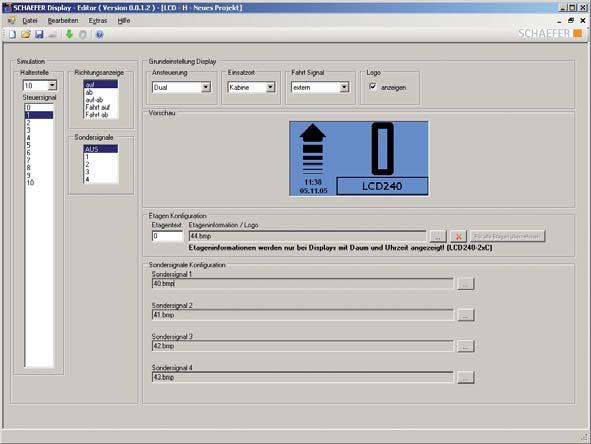Viewport: 591px width, 444px height.
Task: Select 'Fahrt auf' in the Richtungsanzeige list
Action: 101,107
